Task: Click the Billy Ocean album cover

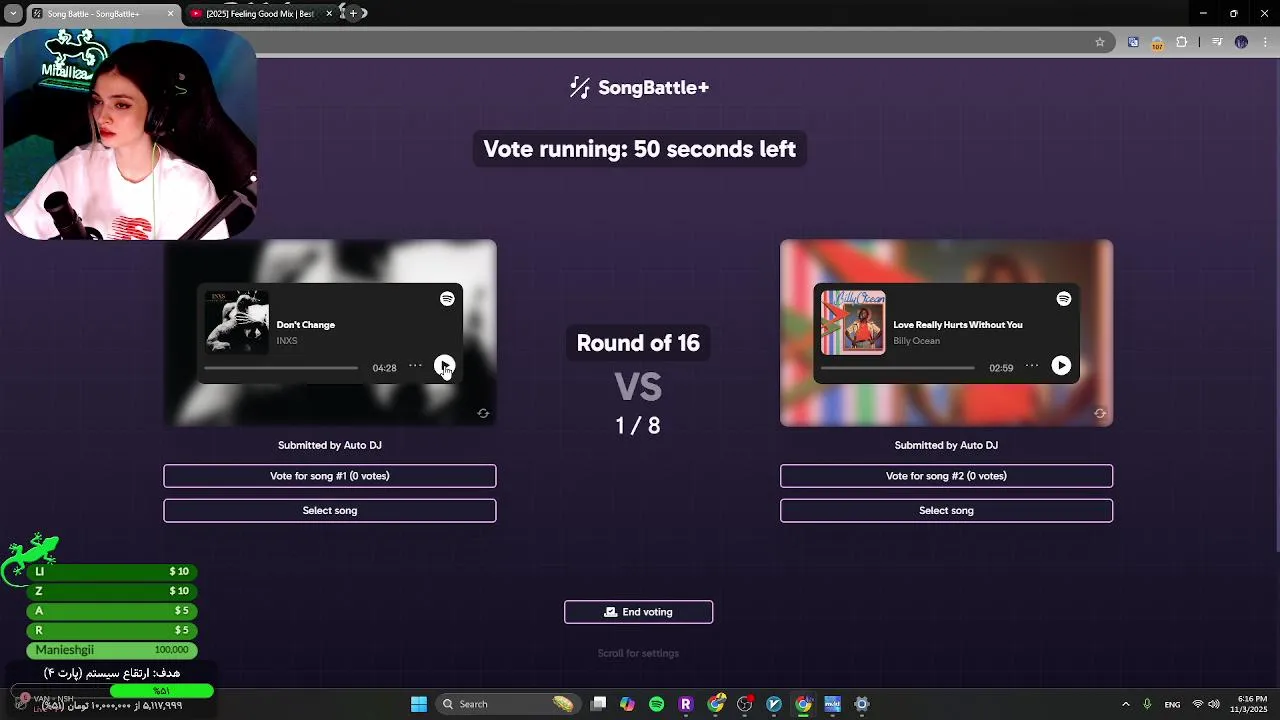Action: click(853, 322)
